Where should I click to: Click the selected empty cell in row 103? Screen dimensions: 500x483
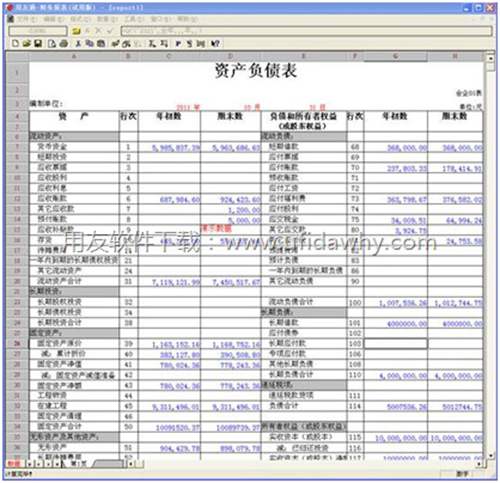coord(395,343)
